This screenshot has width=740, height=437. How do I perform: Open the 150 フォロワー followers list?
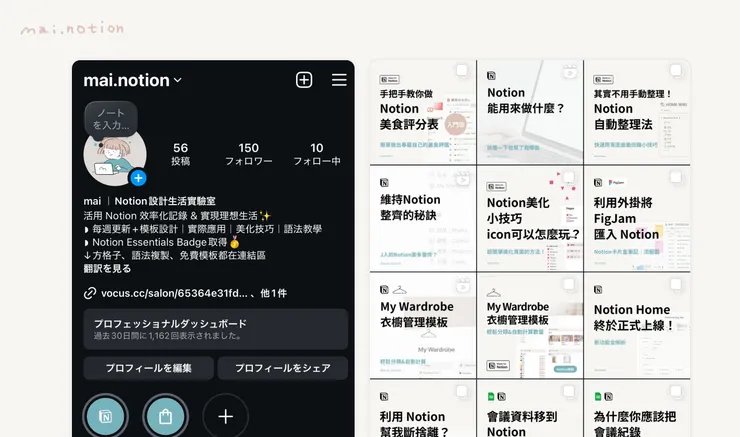248,154
